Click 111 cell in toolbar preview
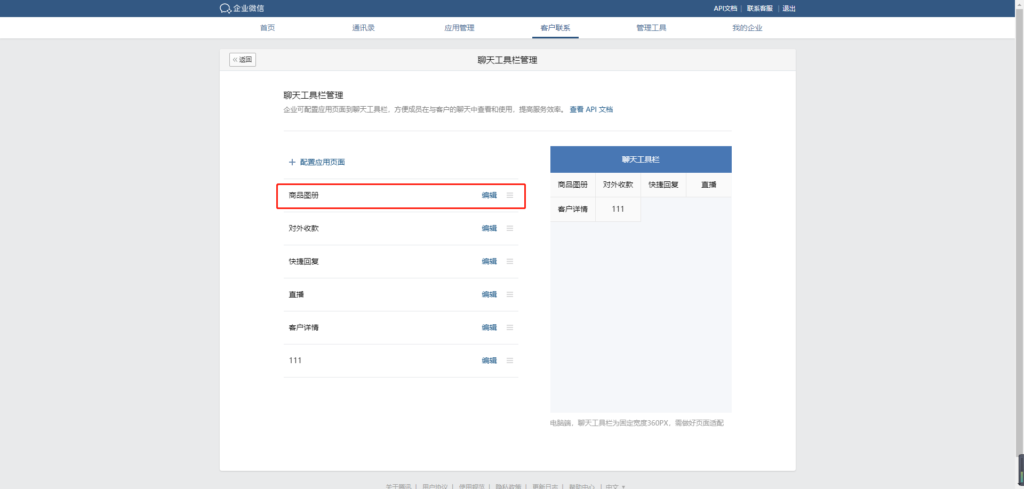1024x489 pixels. coord(618,210)
